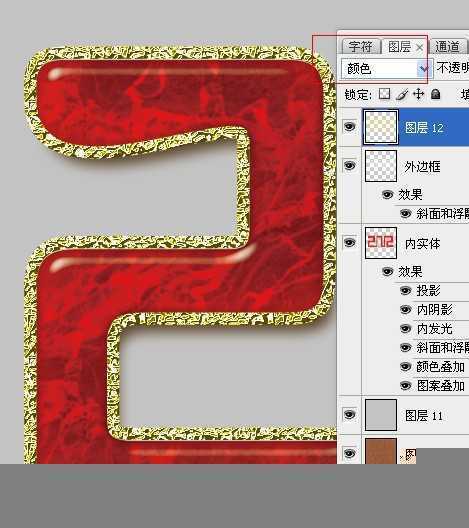Viewport: 469px width, 528px height.
Task: Click the 内发光 effect entry
Action: coord(434,328)
